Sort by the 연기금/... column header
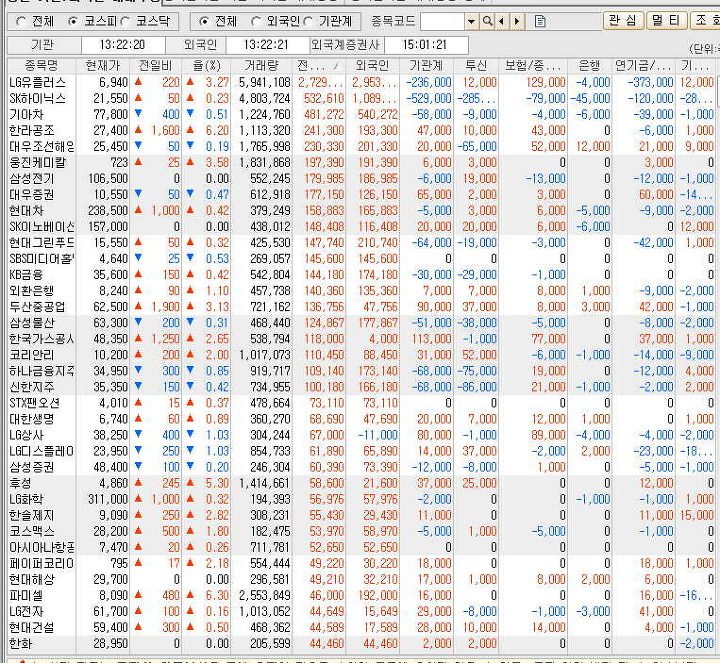The width and height of the screenshot is (720, 663). tap(643, 65)
